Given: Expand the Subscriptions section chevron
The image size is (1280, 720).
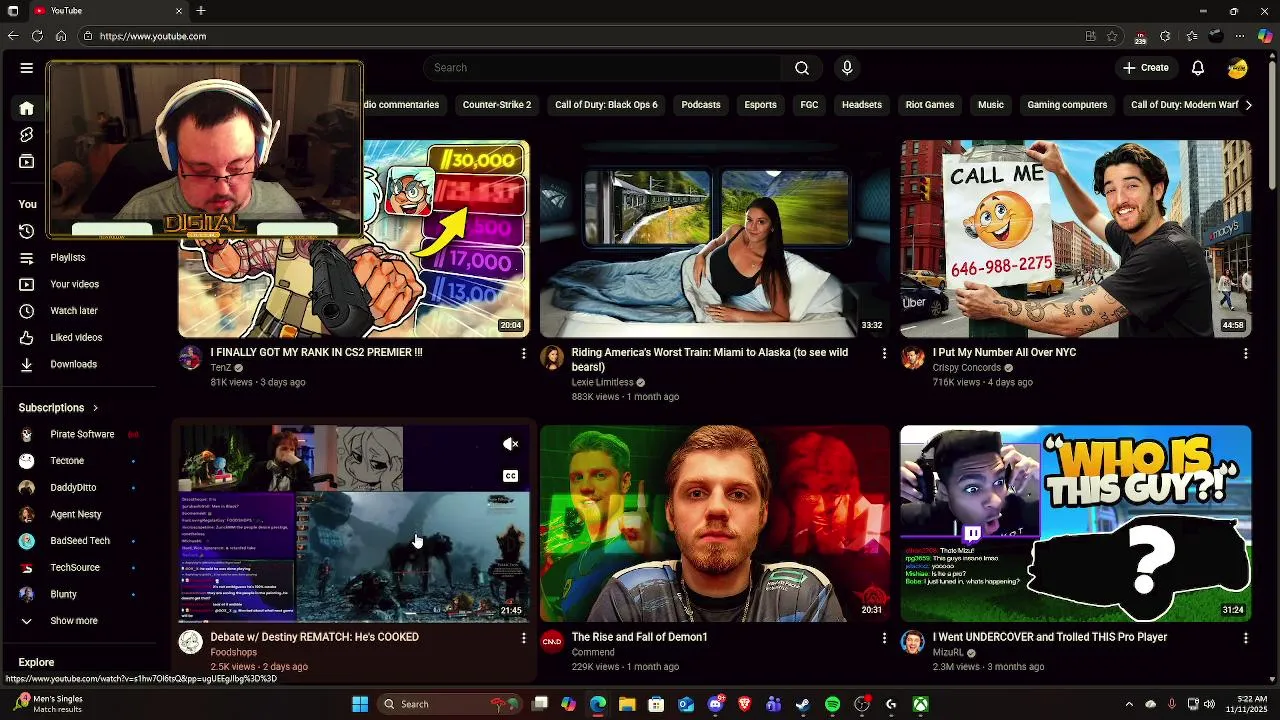Looking at the screenshot, I should (96, 408).
